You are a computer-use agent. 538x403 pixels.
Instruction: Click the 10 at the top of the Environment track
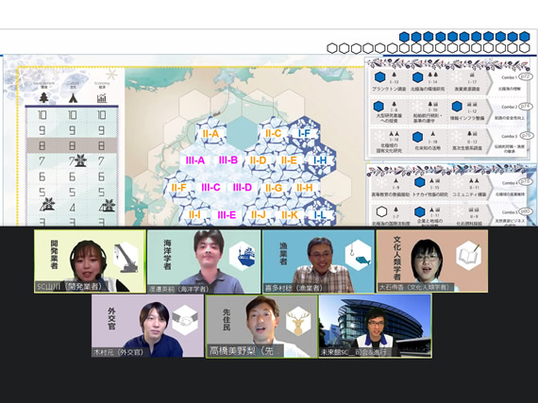(43, 115)
